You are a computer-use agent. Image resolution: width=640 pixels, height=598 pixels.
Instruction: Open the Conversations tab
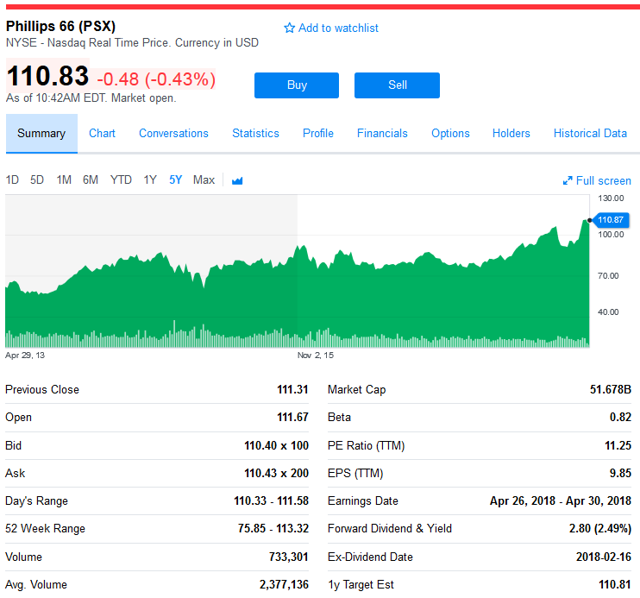coord(173,133)
